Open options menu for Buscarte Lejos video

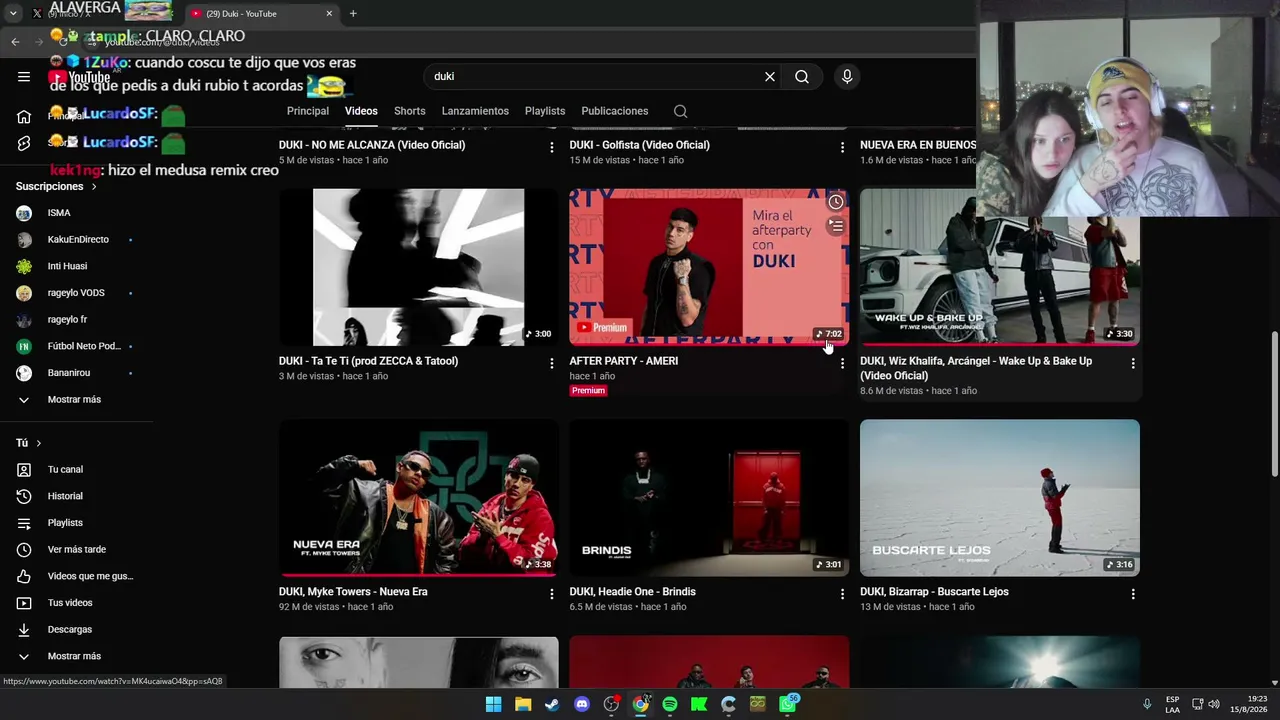point(1133,594)
